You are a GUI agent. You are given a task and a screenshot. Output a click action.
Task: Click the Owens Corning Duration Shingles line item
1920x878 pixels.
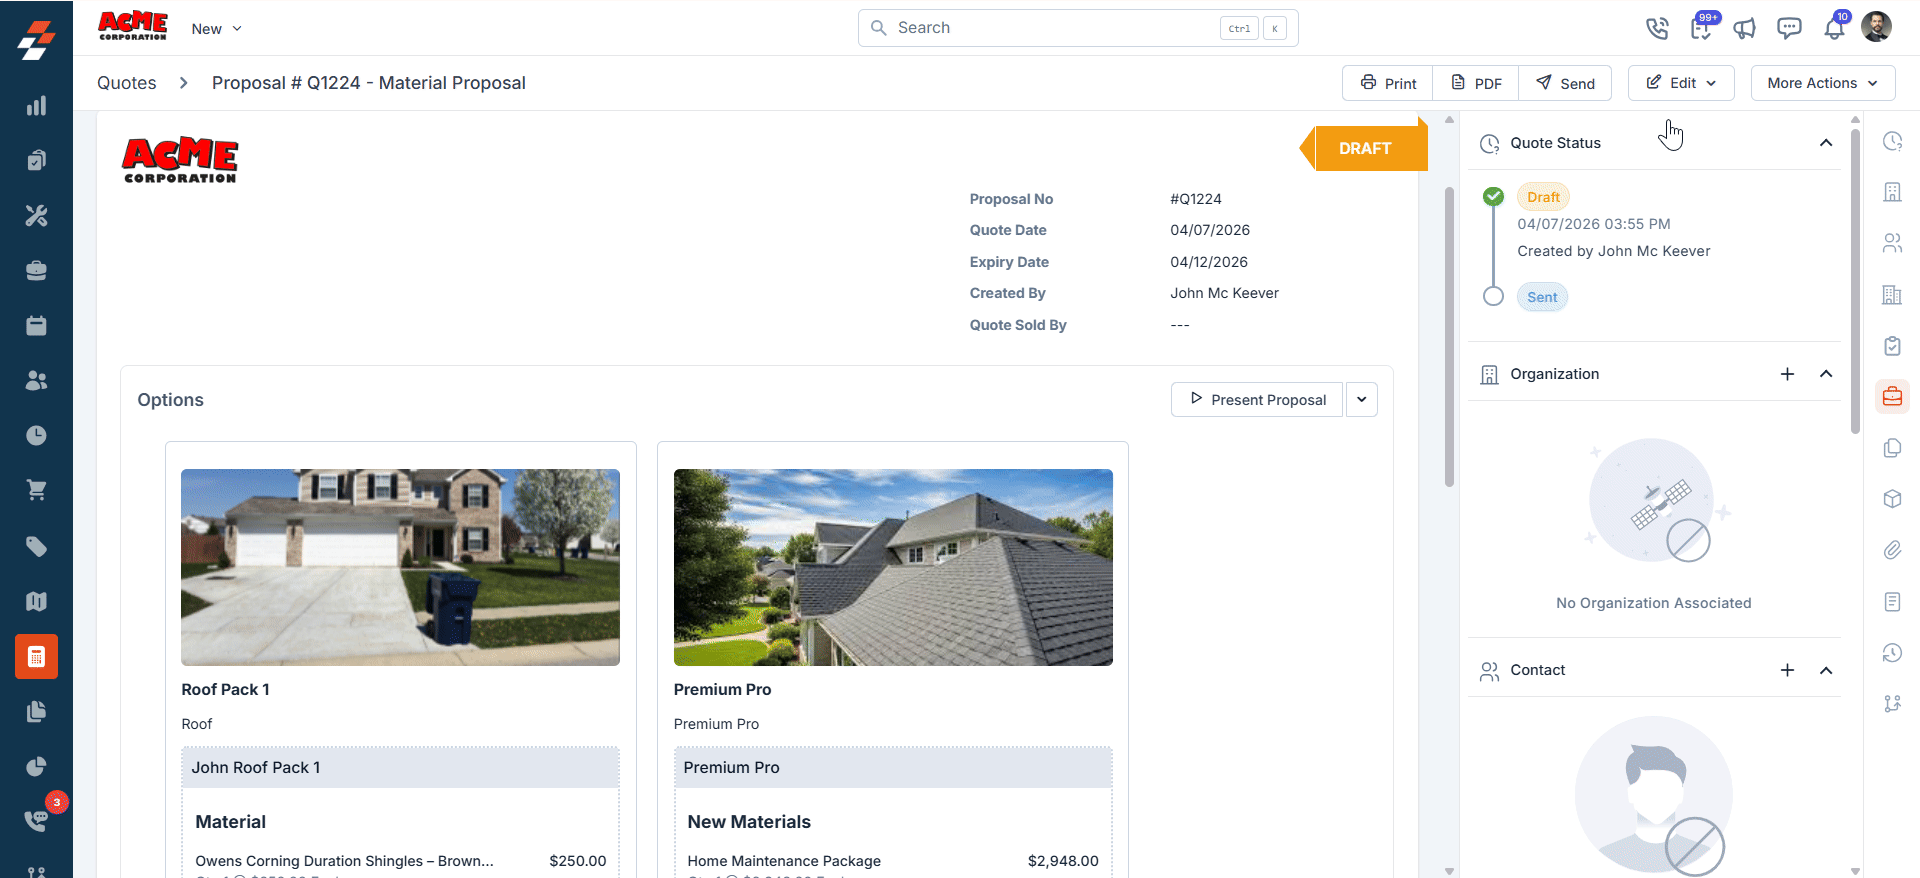point(344,861)
